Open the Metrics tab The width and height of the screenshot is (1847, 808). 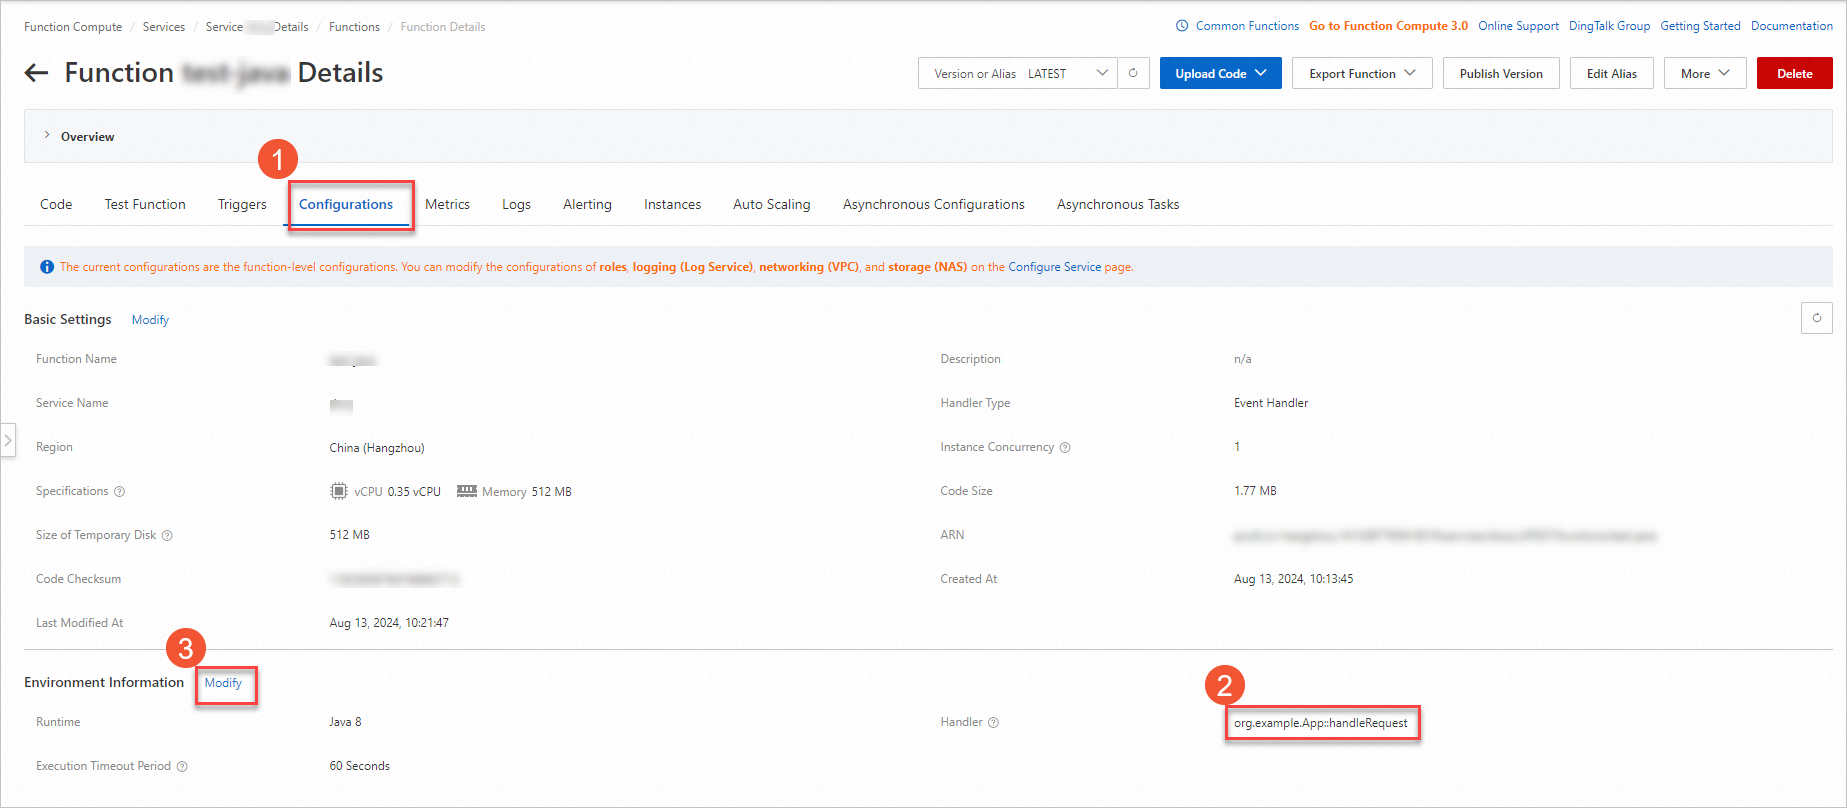point(447,204)
